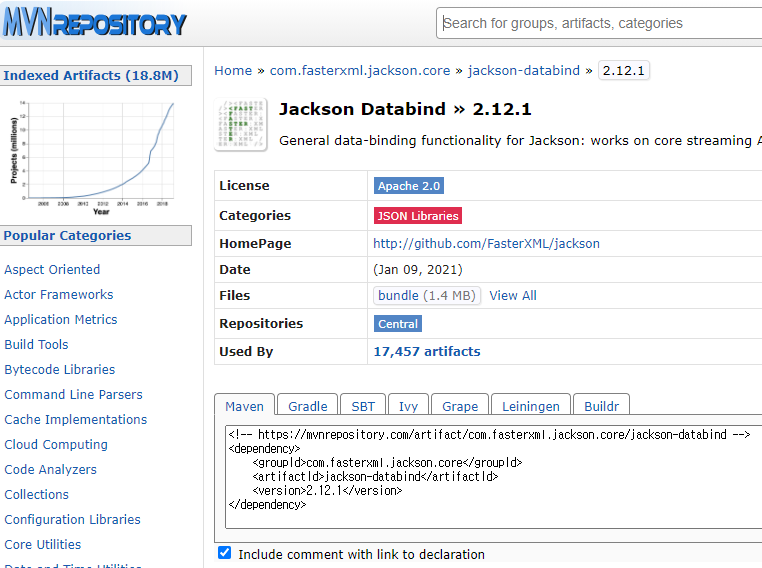Open Actor Frameworks category

[58, 294]
